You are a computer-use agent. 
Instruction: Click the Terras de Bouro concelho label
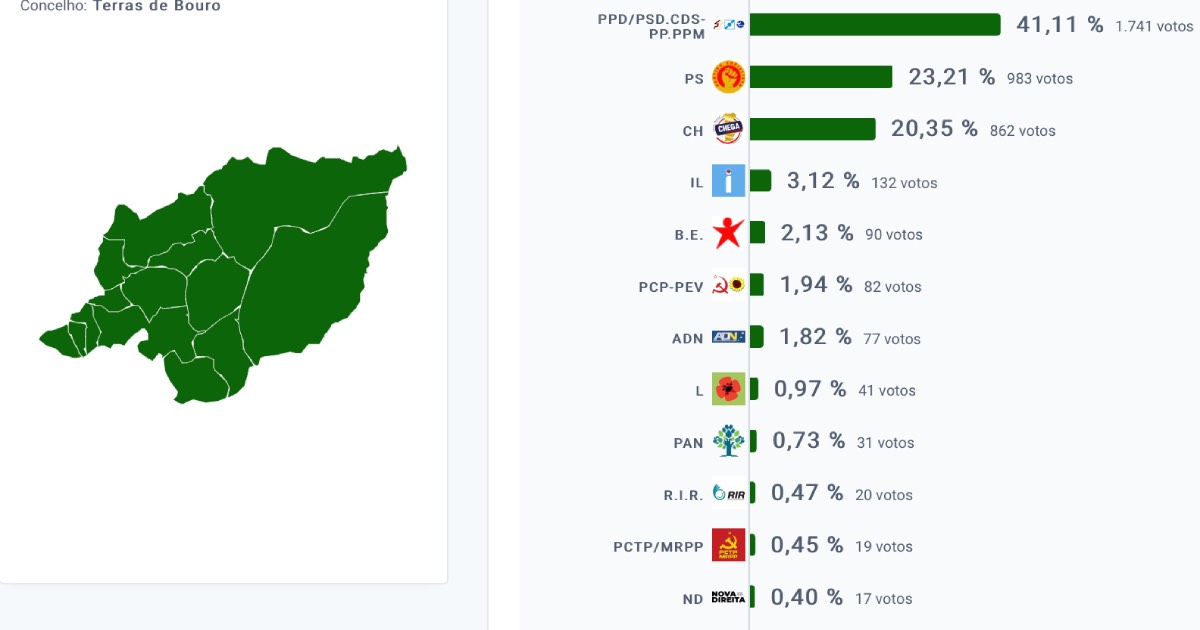(157, 6)
